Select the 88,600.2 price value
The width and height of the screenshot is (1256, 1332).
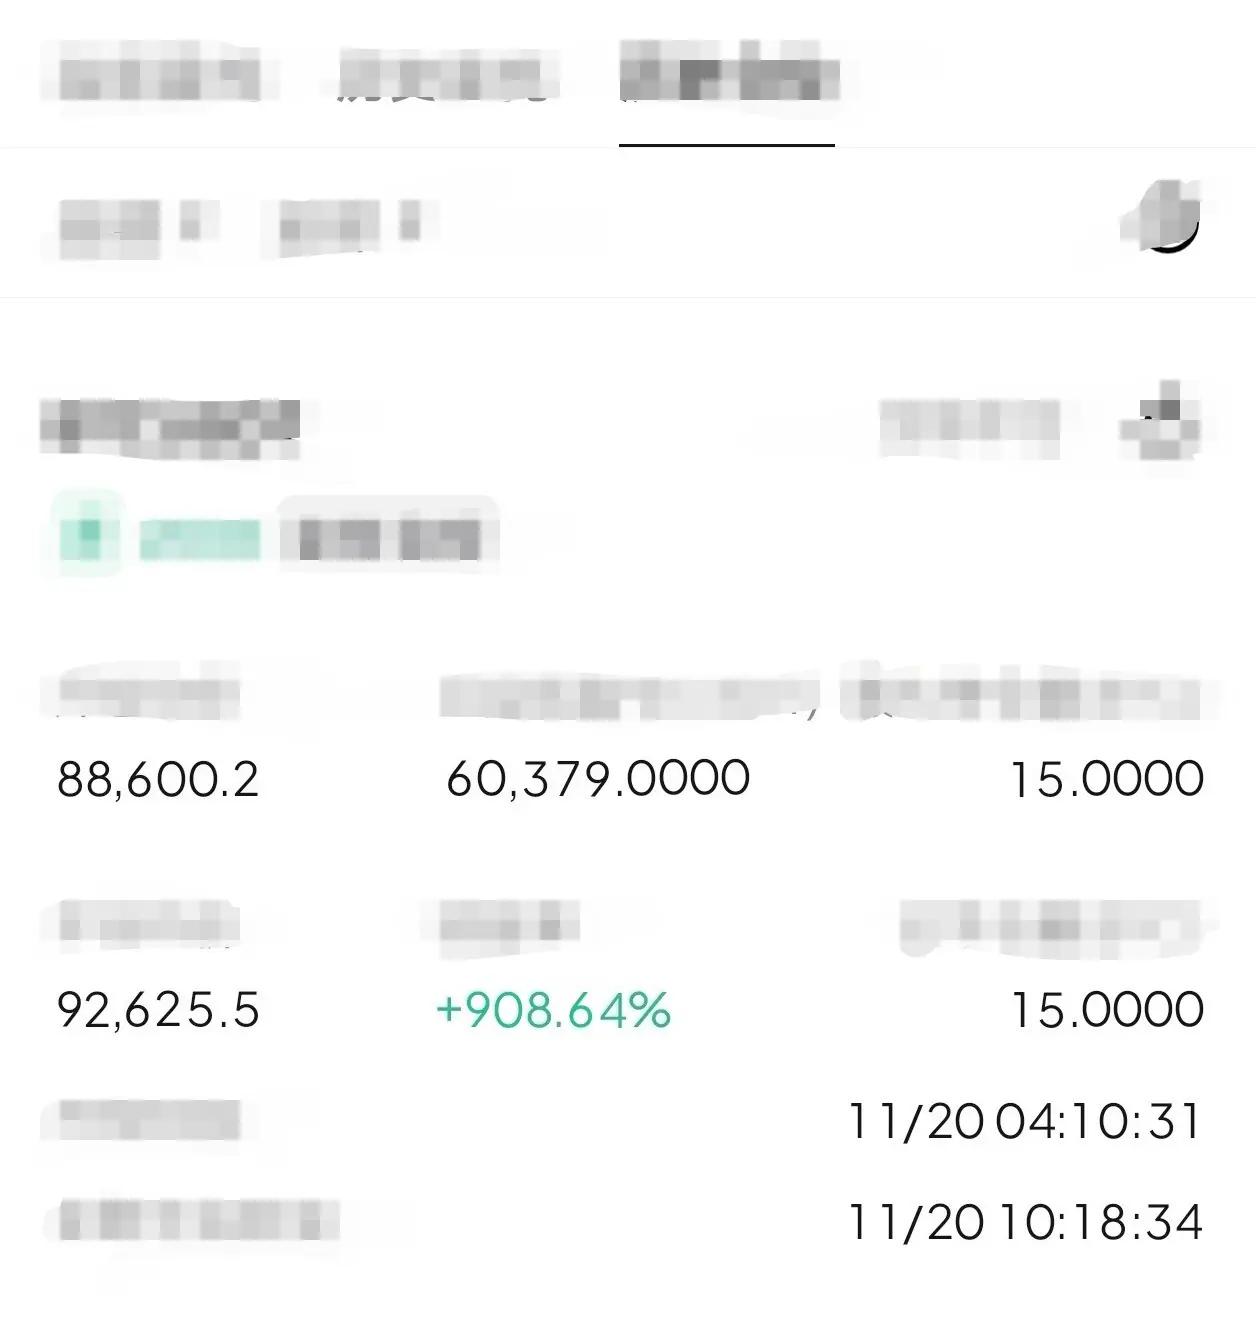pos(158,779)
